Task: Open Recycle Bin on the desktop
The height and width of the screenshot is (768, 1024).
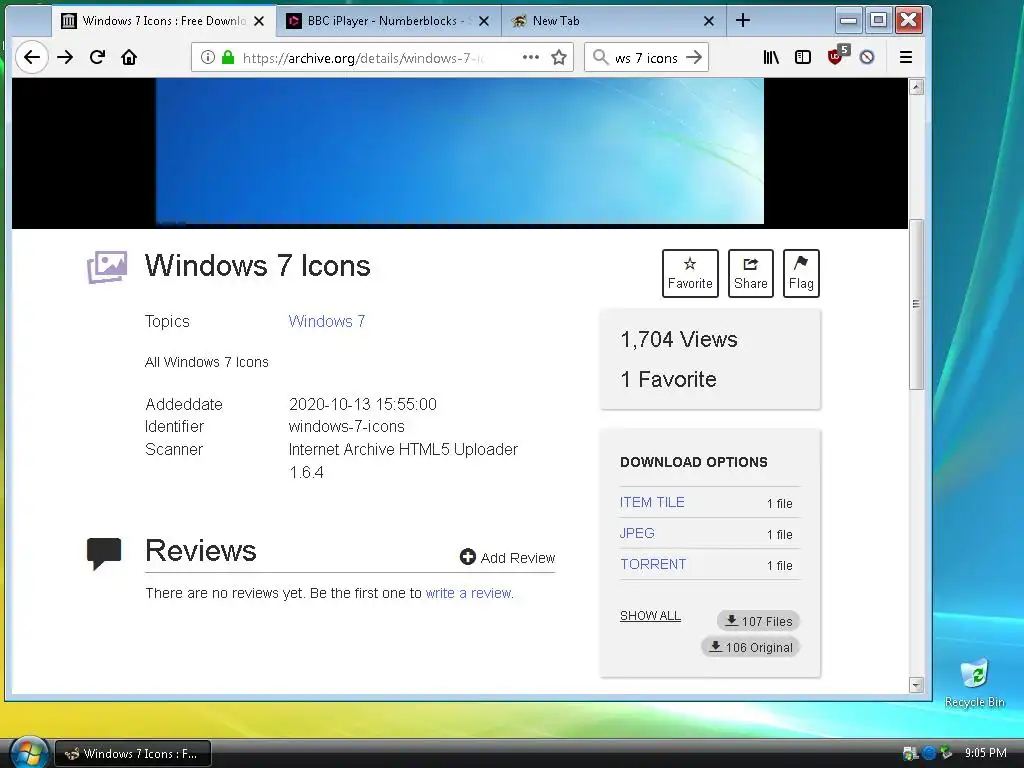Action: [974, 684]
